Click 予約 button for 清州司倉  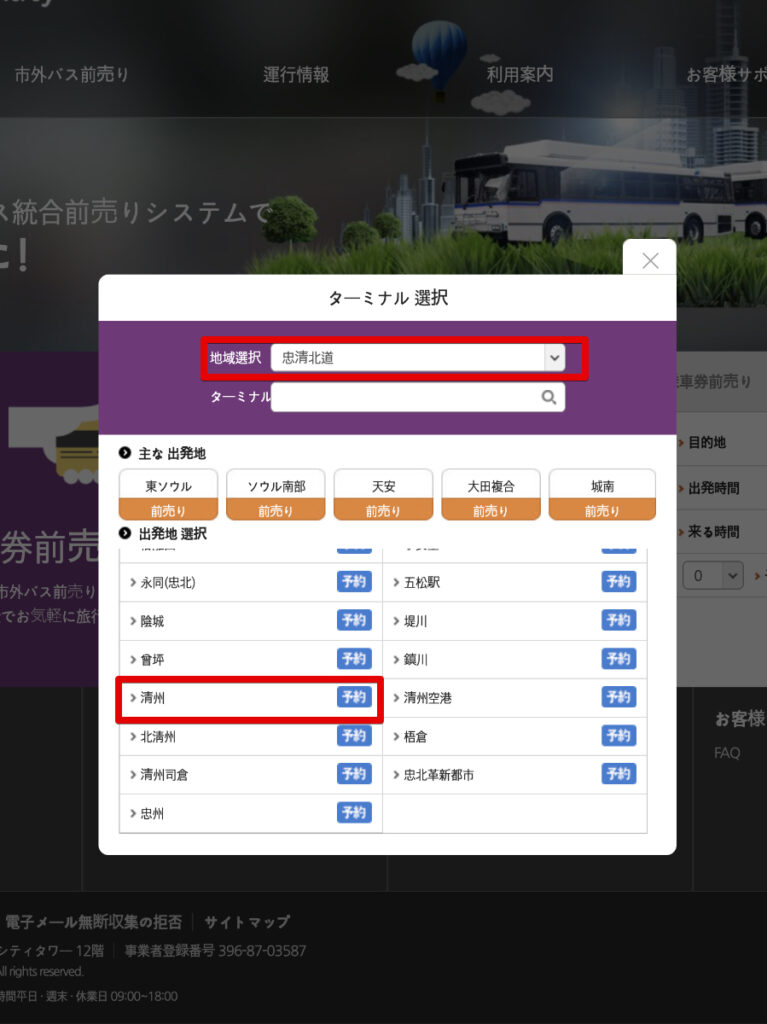coord(354,775)
